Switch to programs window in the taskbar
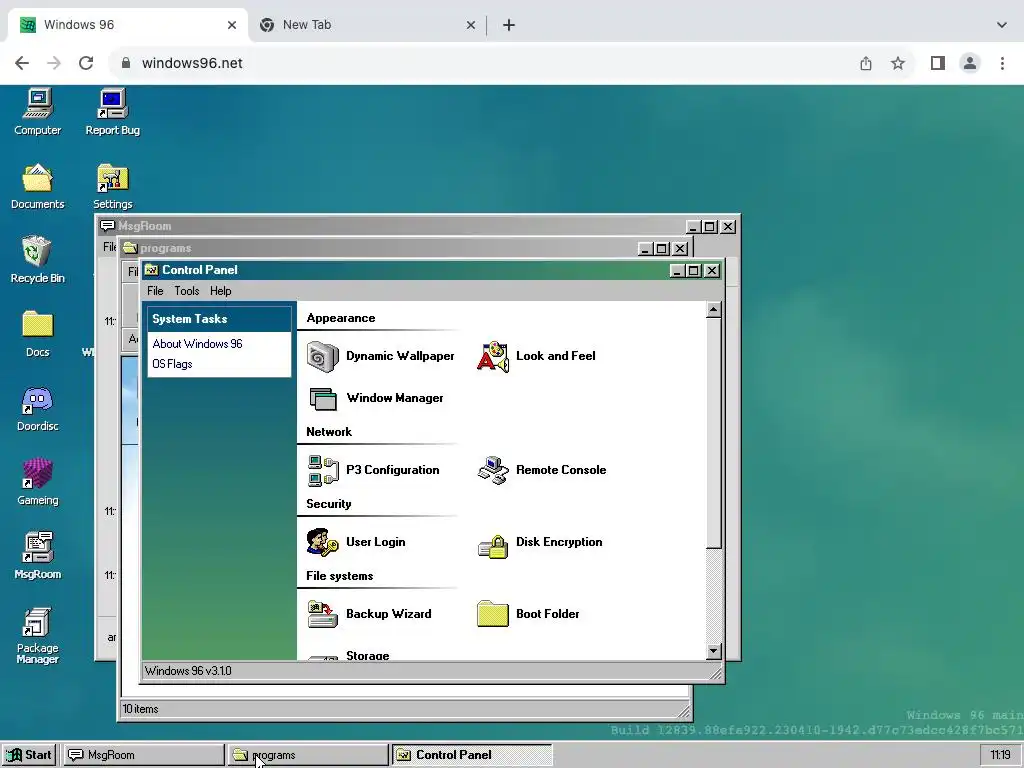 [308, 755]
